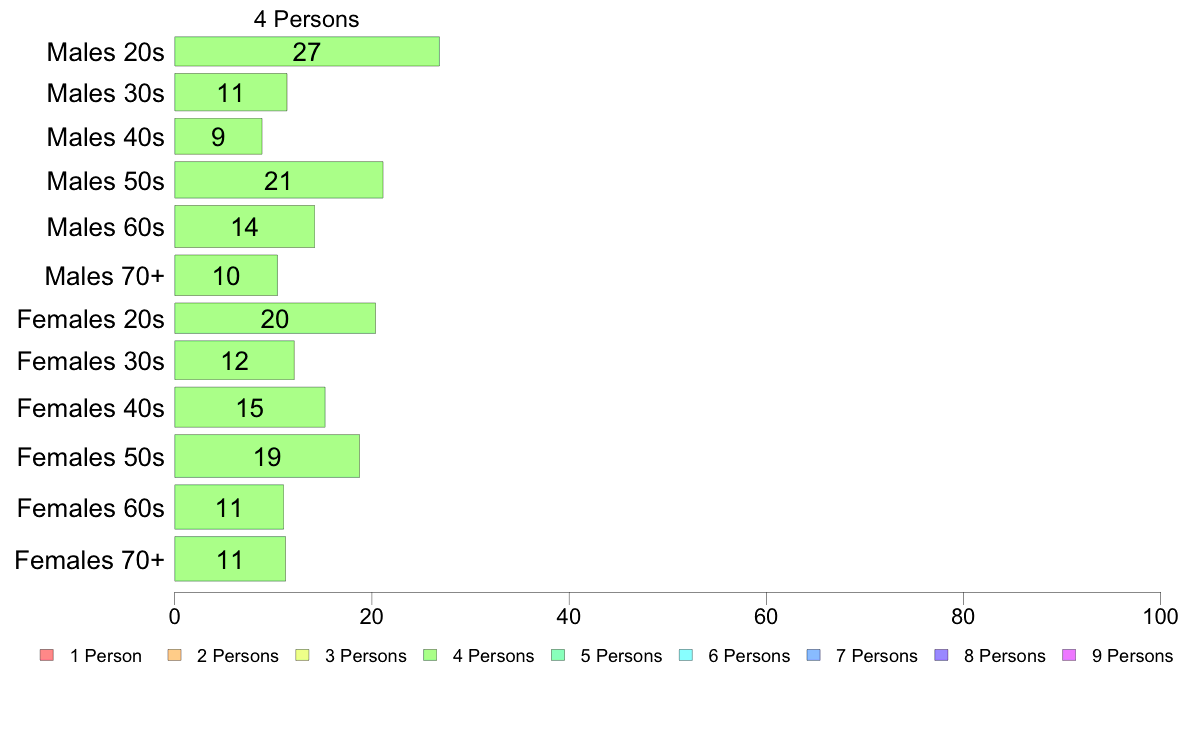Click the cyan 6 Persons legend swatch
Viewport: 1188px width, 736px height.
(x=686, y=655)
